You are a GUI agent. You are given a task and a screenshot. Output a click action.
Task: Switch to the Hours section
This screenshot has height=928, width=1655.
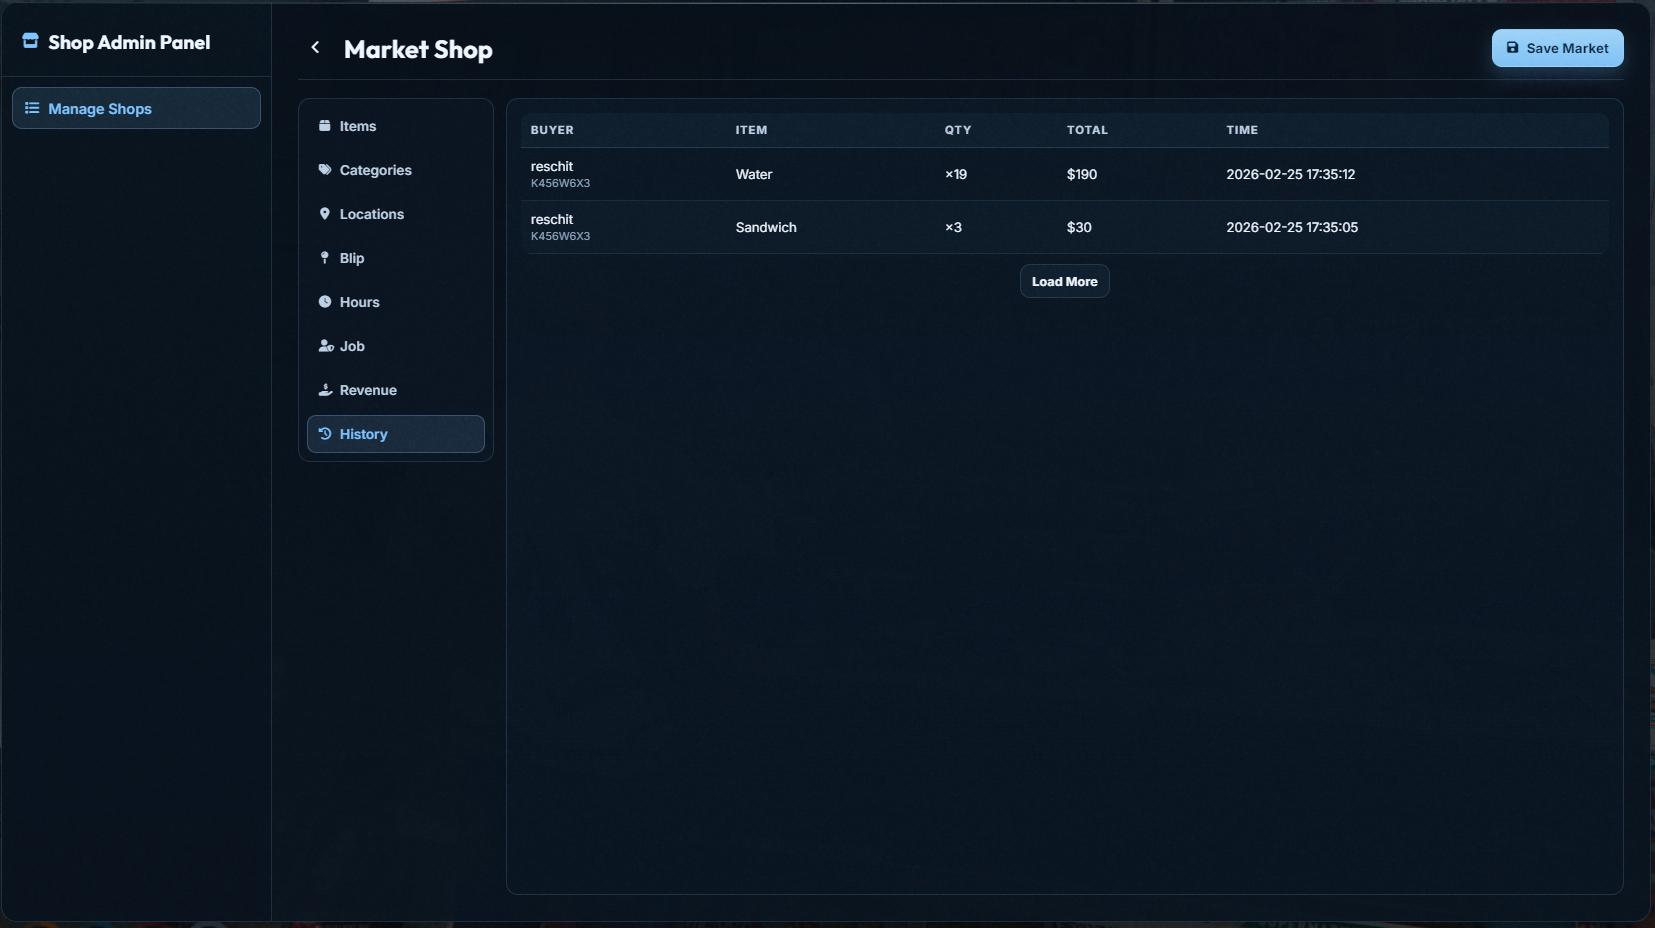396,302
